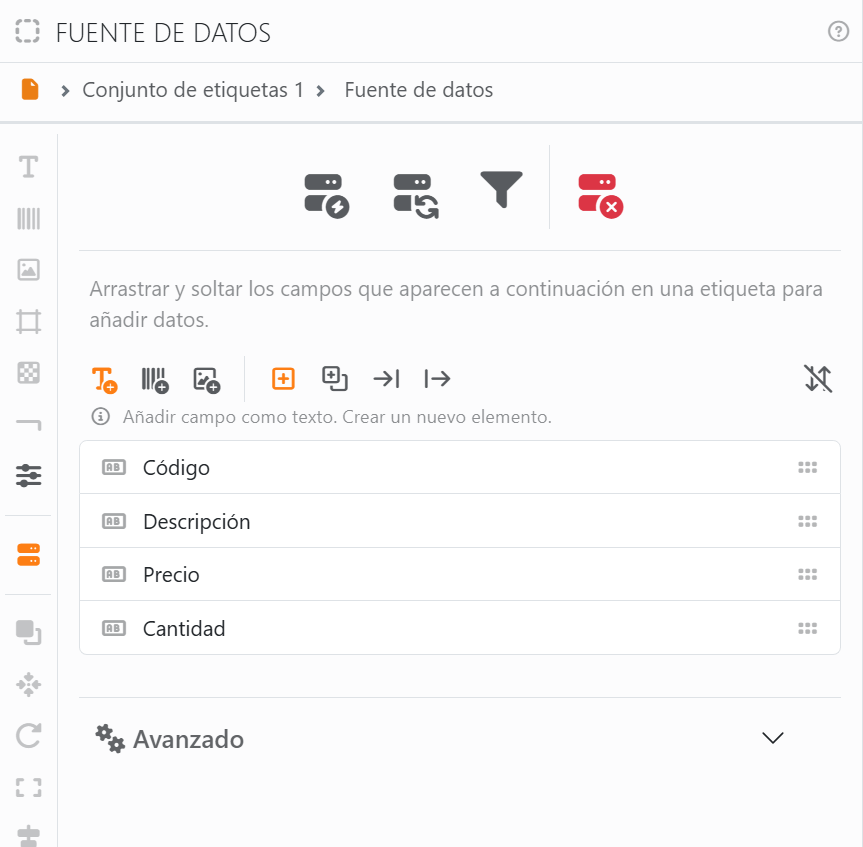
Task: Select the line tool in sidebar
Action: point(29,424)
